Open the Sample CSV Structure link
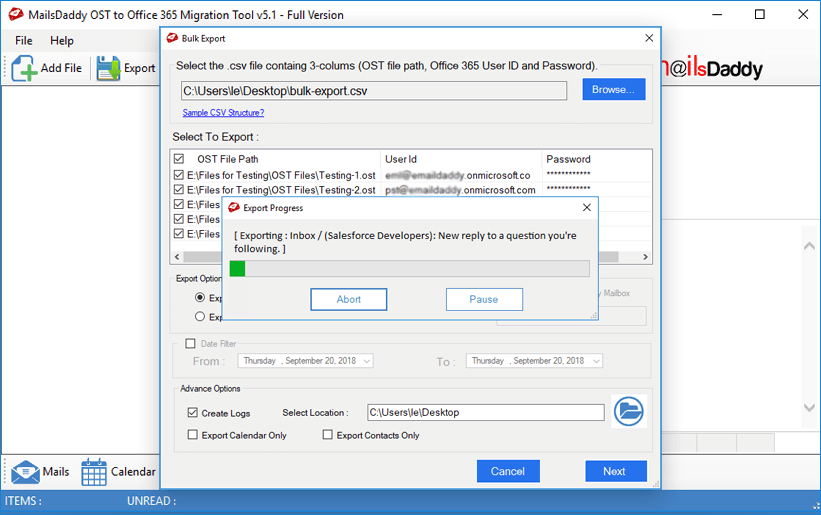The width and height of the screenshot is (821, 515). (223, 113)
